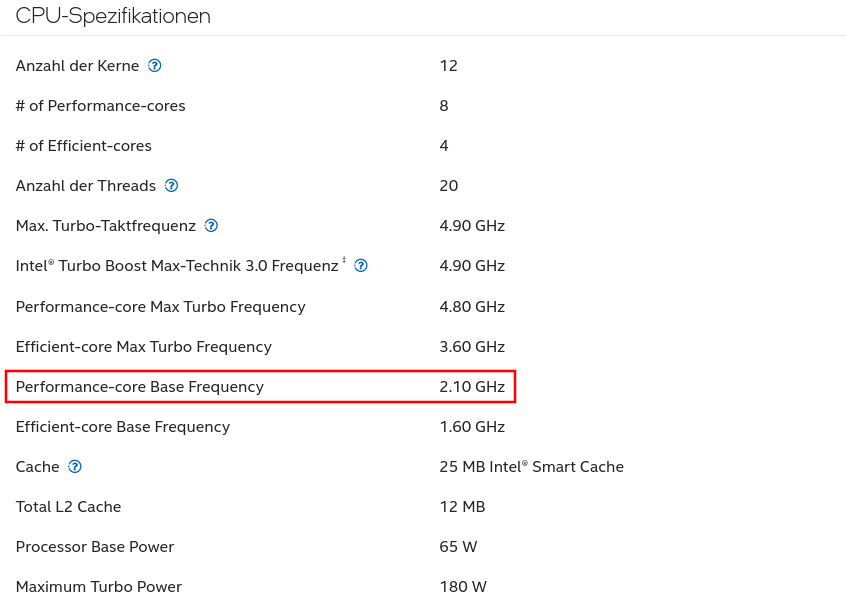Click the # of Efficient-cores label
This screenshot has width=846, height=608.
pos(84,146)
